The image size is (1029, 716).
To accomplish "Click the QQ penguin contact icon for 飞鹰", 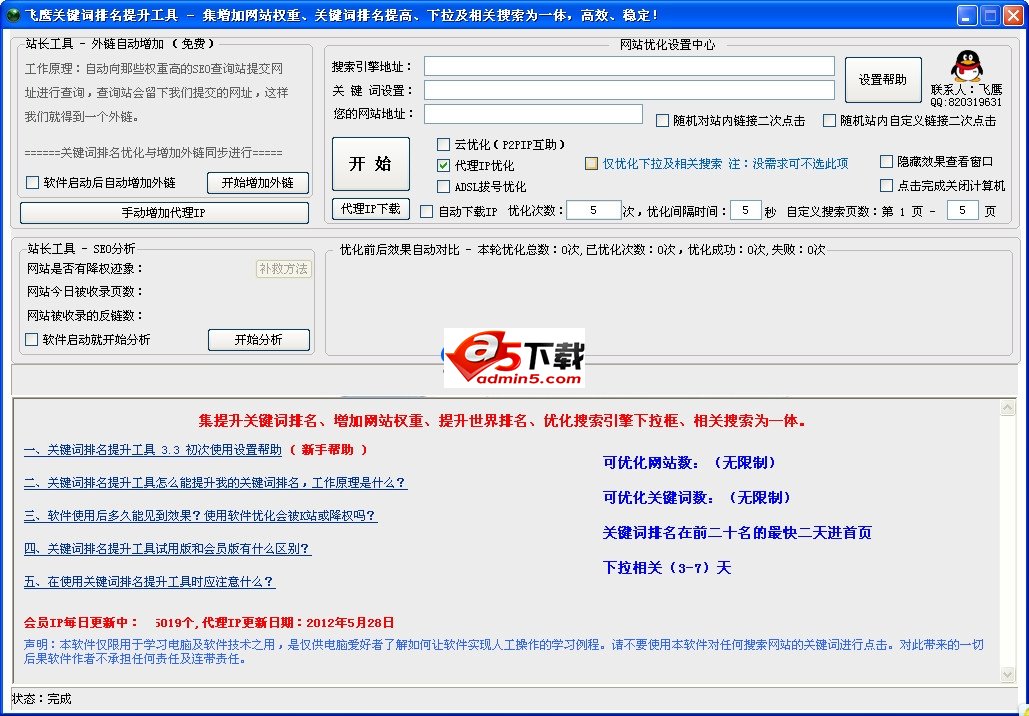I will click(x=966, y=66).
